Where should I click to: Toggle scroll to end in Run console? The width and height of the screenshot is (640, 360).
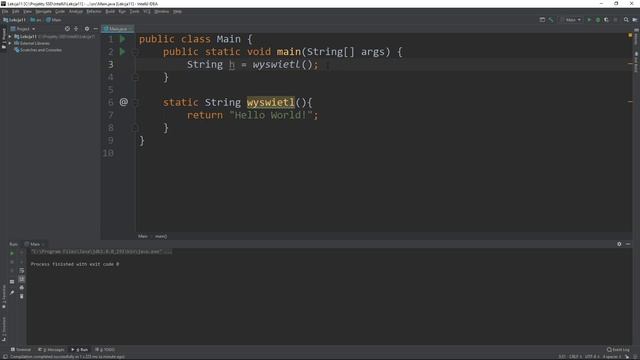coord(22,279)
